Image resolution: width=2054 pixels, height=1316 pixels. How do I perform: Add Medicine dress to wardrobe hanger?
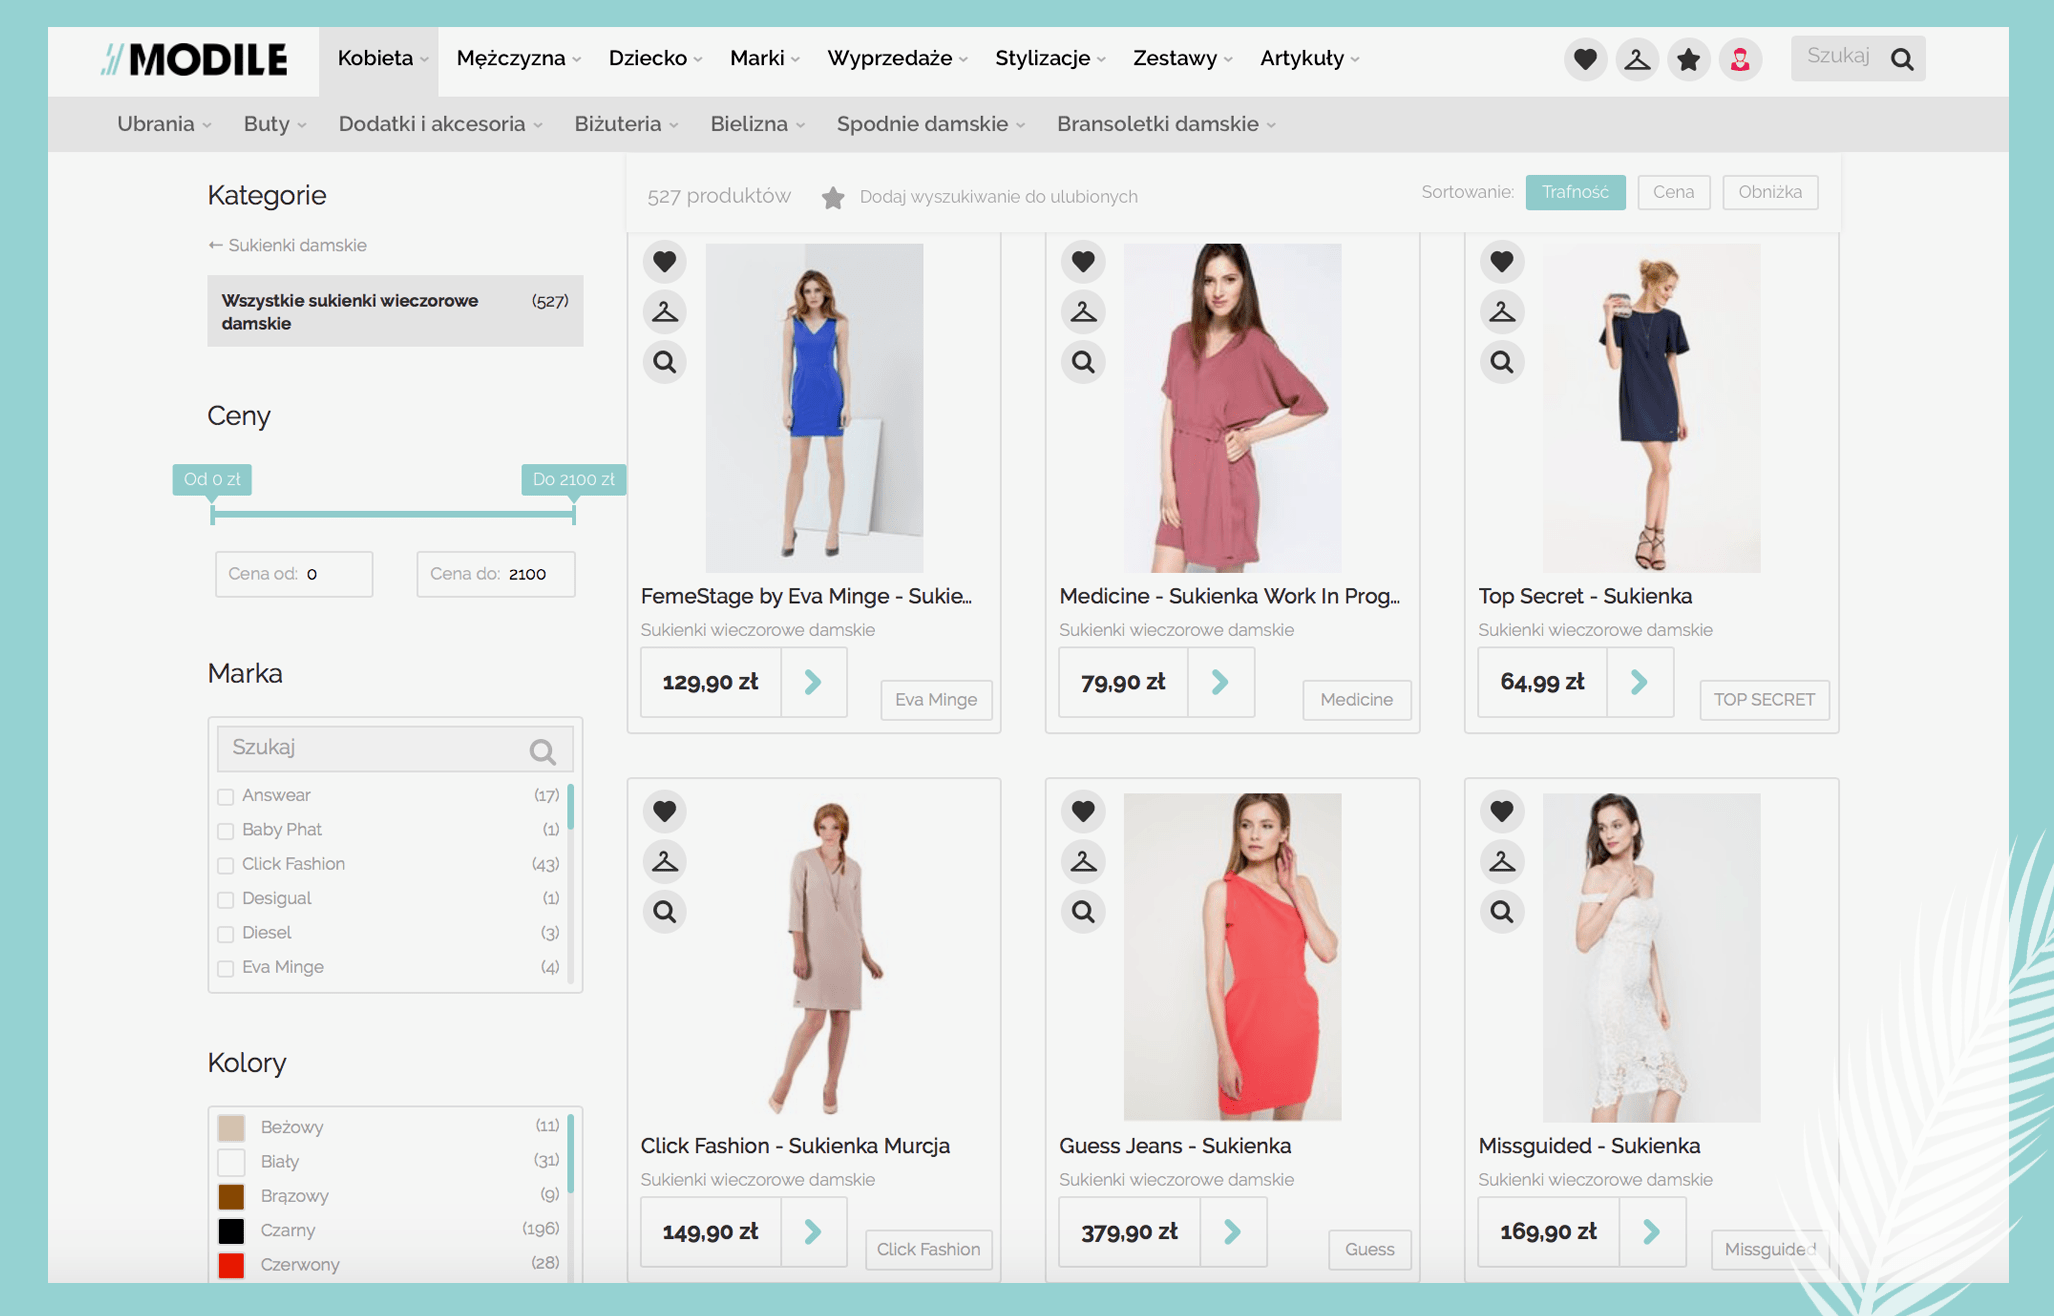pos(1083,312)
